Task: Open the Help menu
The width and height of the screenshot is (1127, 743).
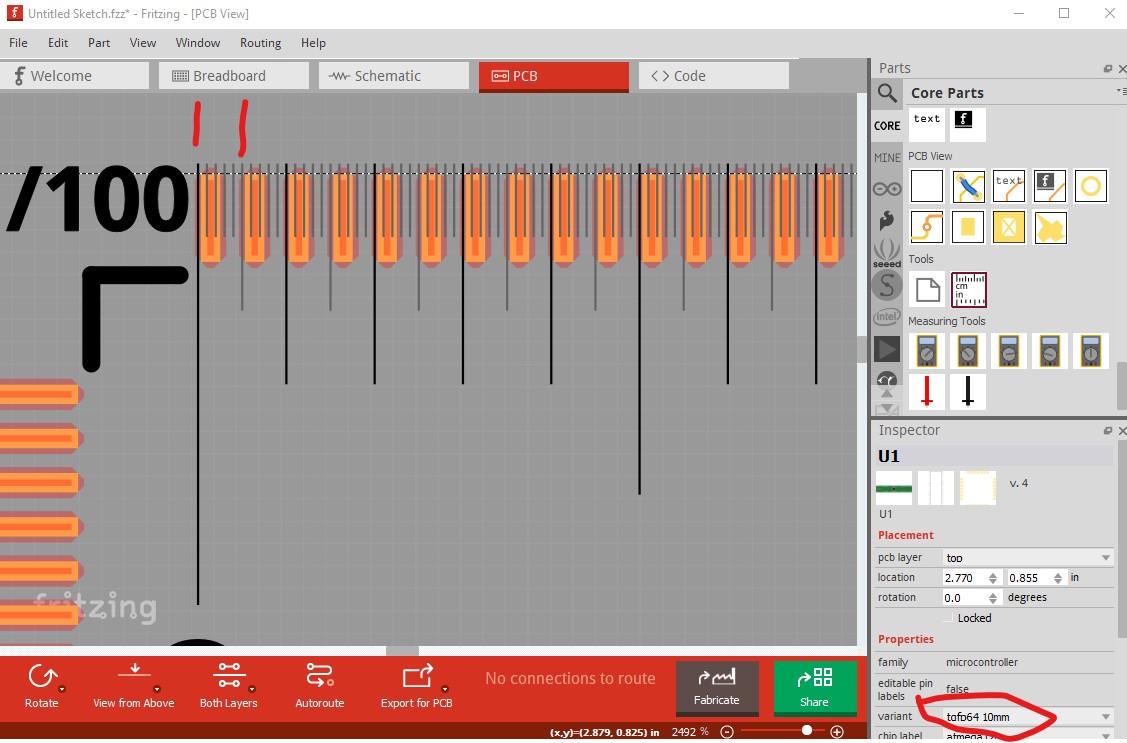Action: (x=313, y=43)
